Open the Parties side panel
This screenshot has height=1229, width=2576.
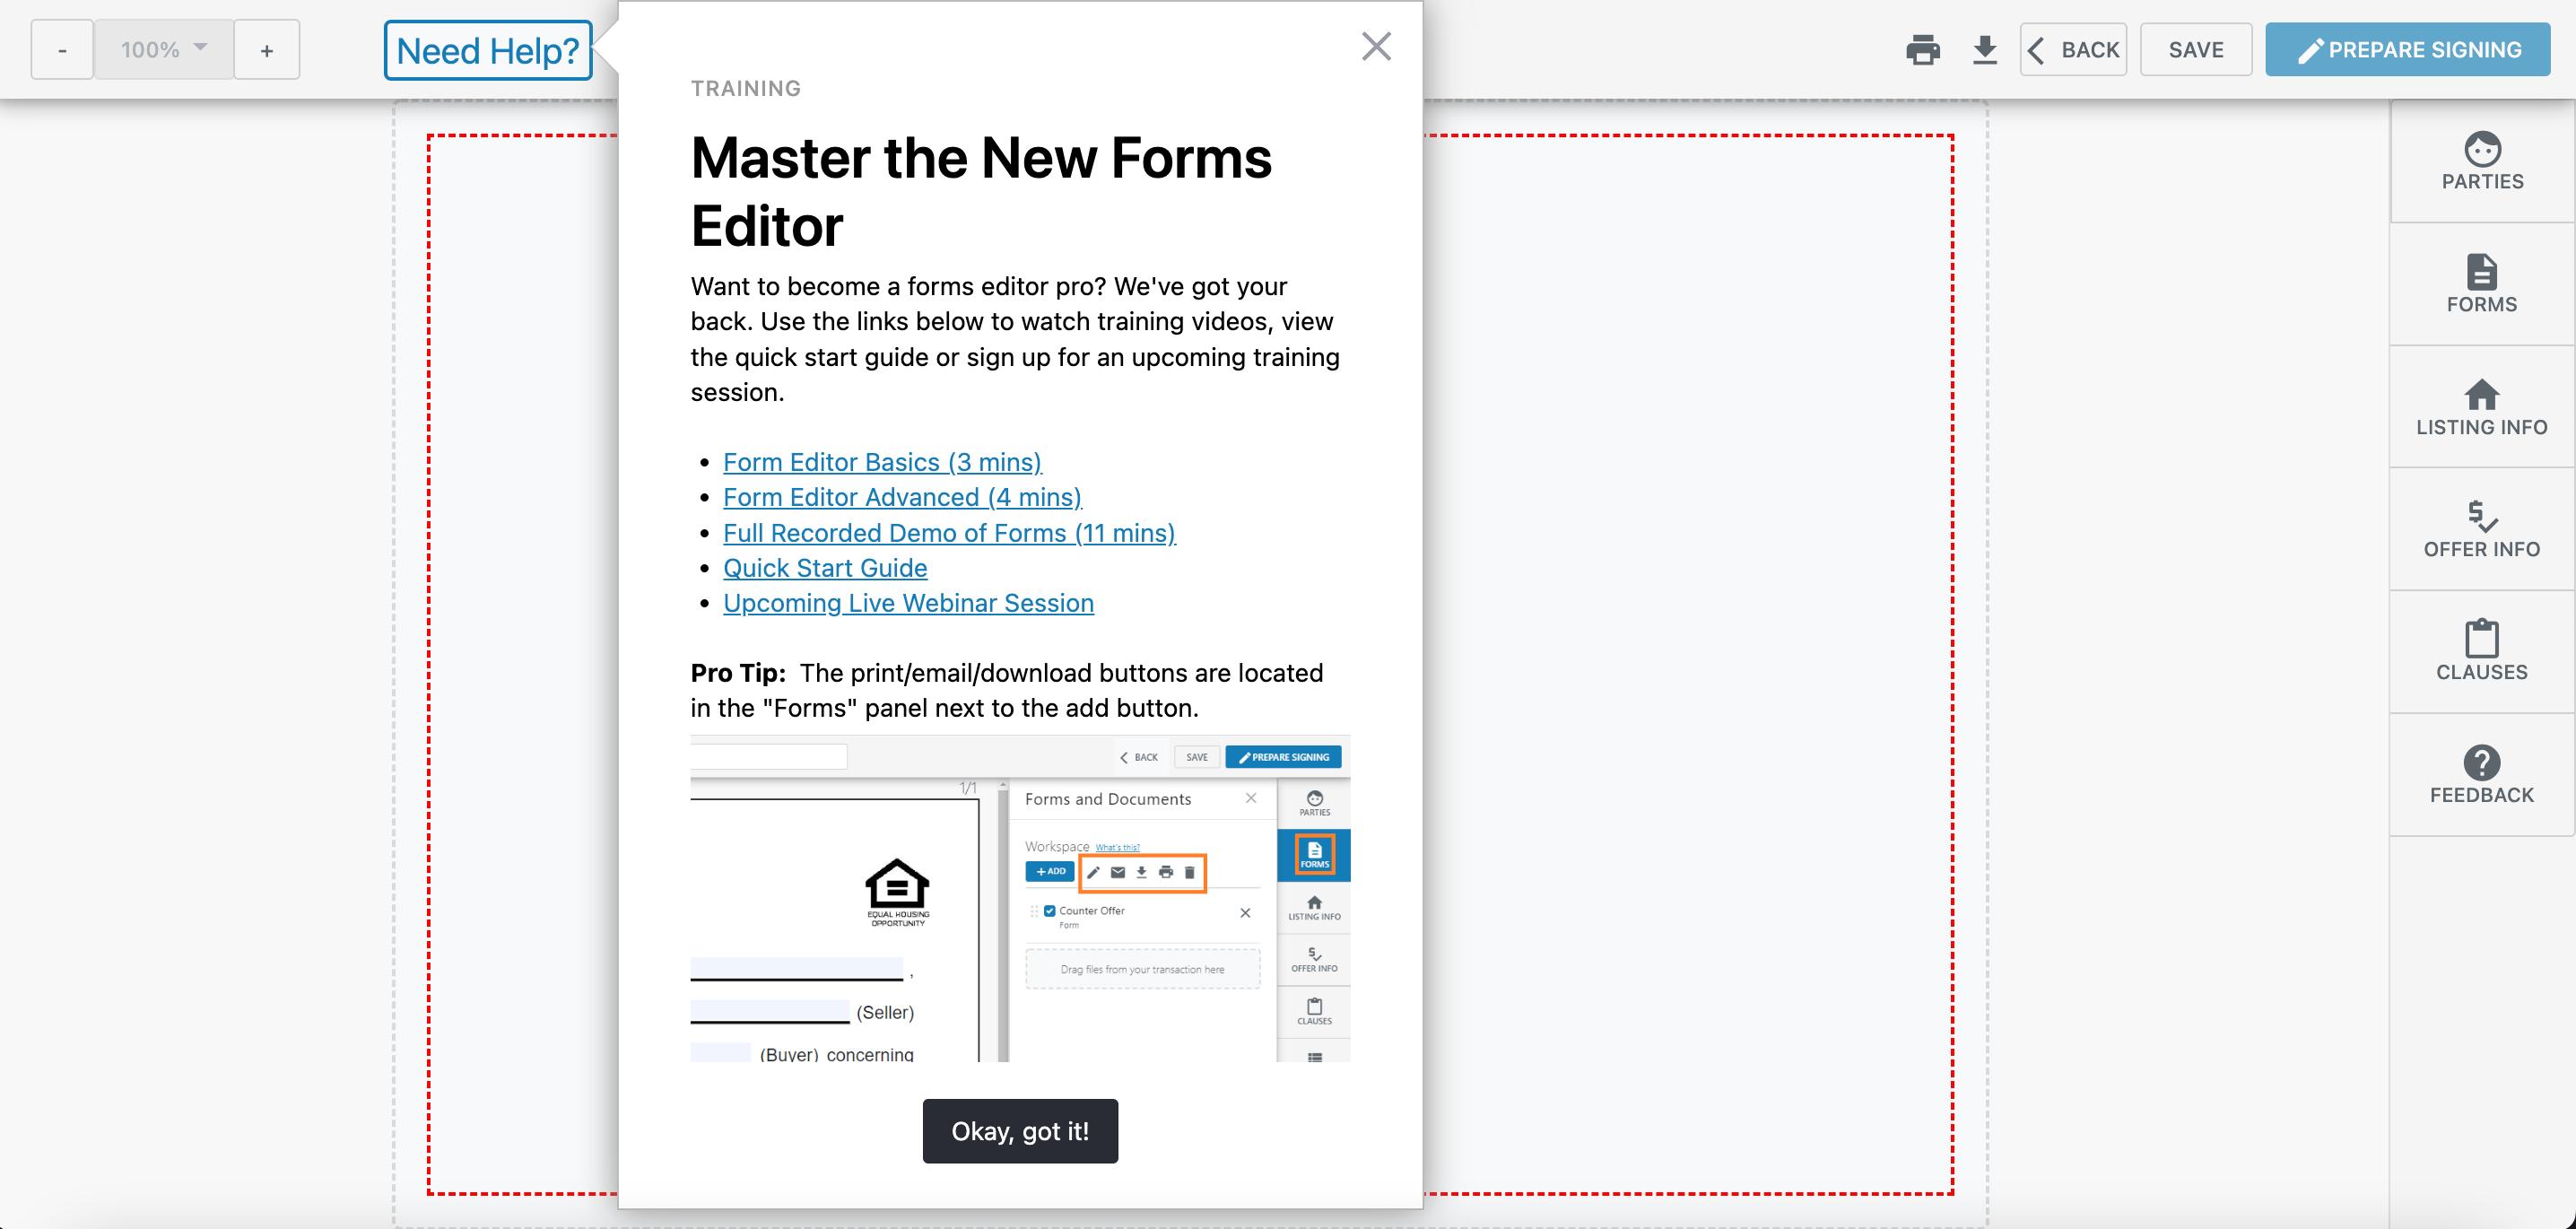point(2481,161)
